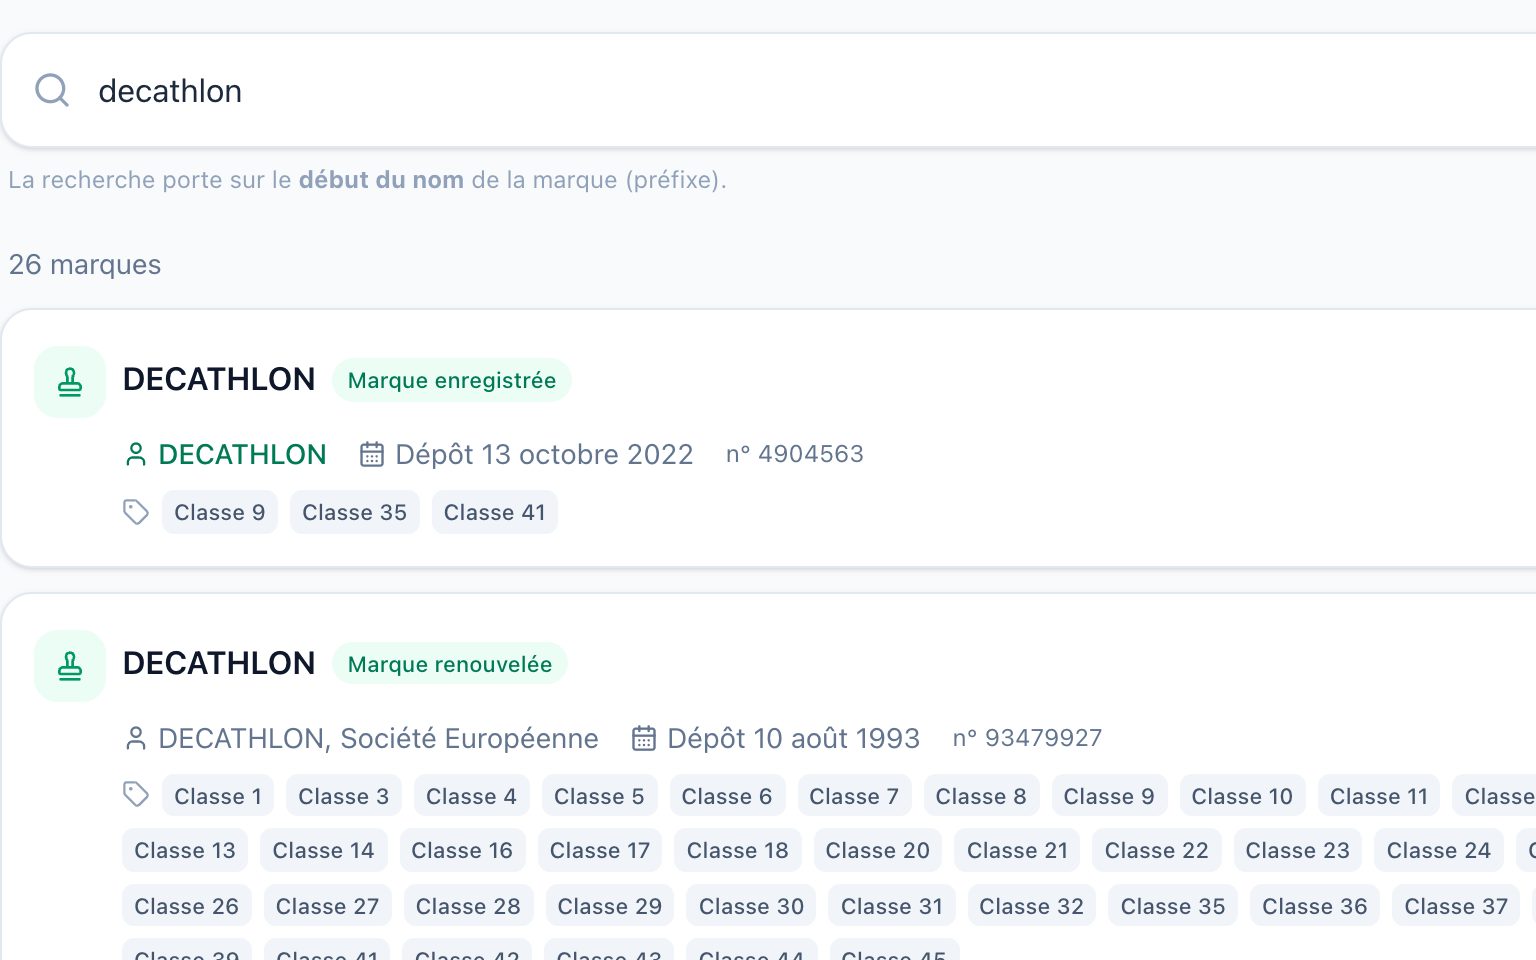Screen dimensions: 1536x960
Task: Select Classe 9 in the Marque enregistrée card
Action: coord(220,512)
